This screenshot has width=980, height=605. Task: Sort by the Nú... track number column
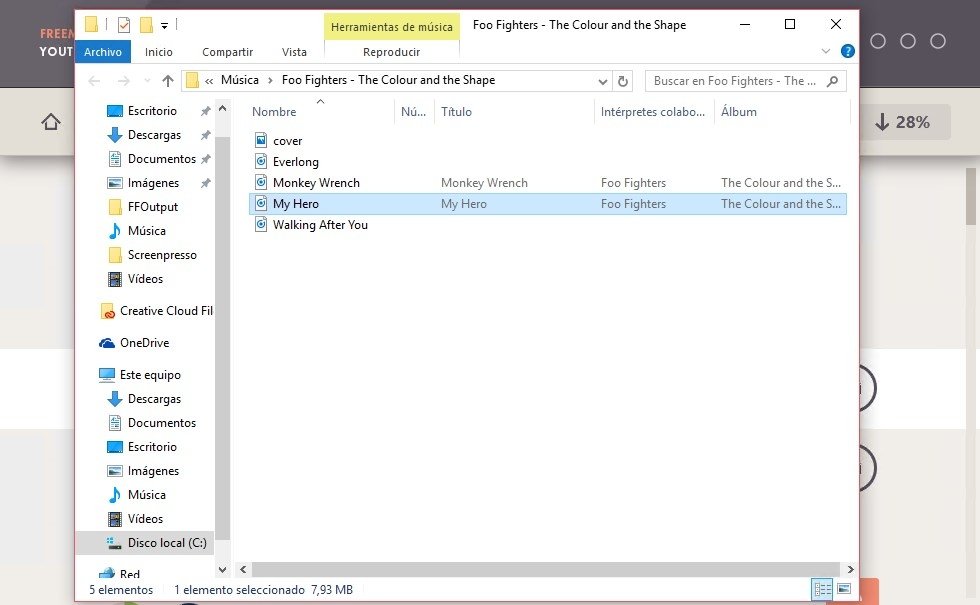pos(414,112)
